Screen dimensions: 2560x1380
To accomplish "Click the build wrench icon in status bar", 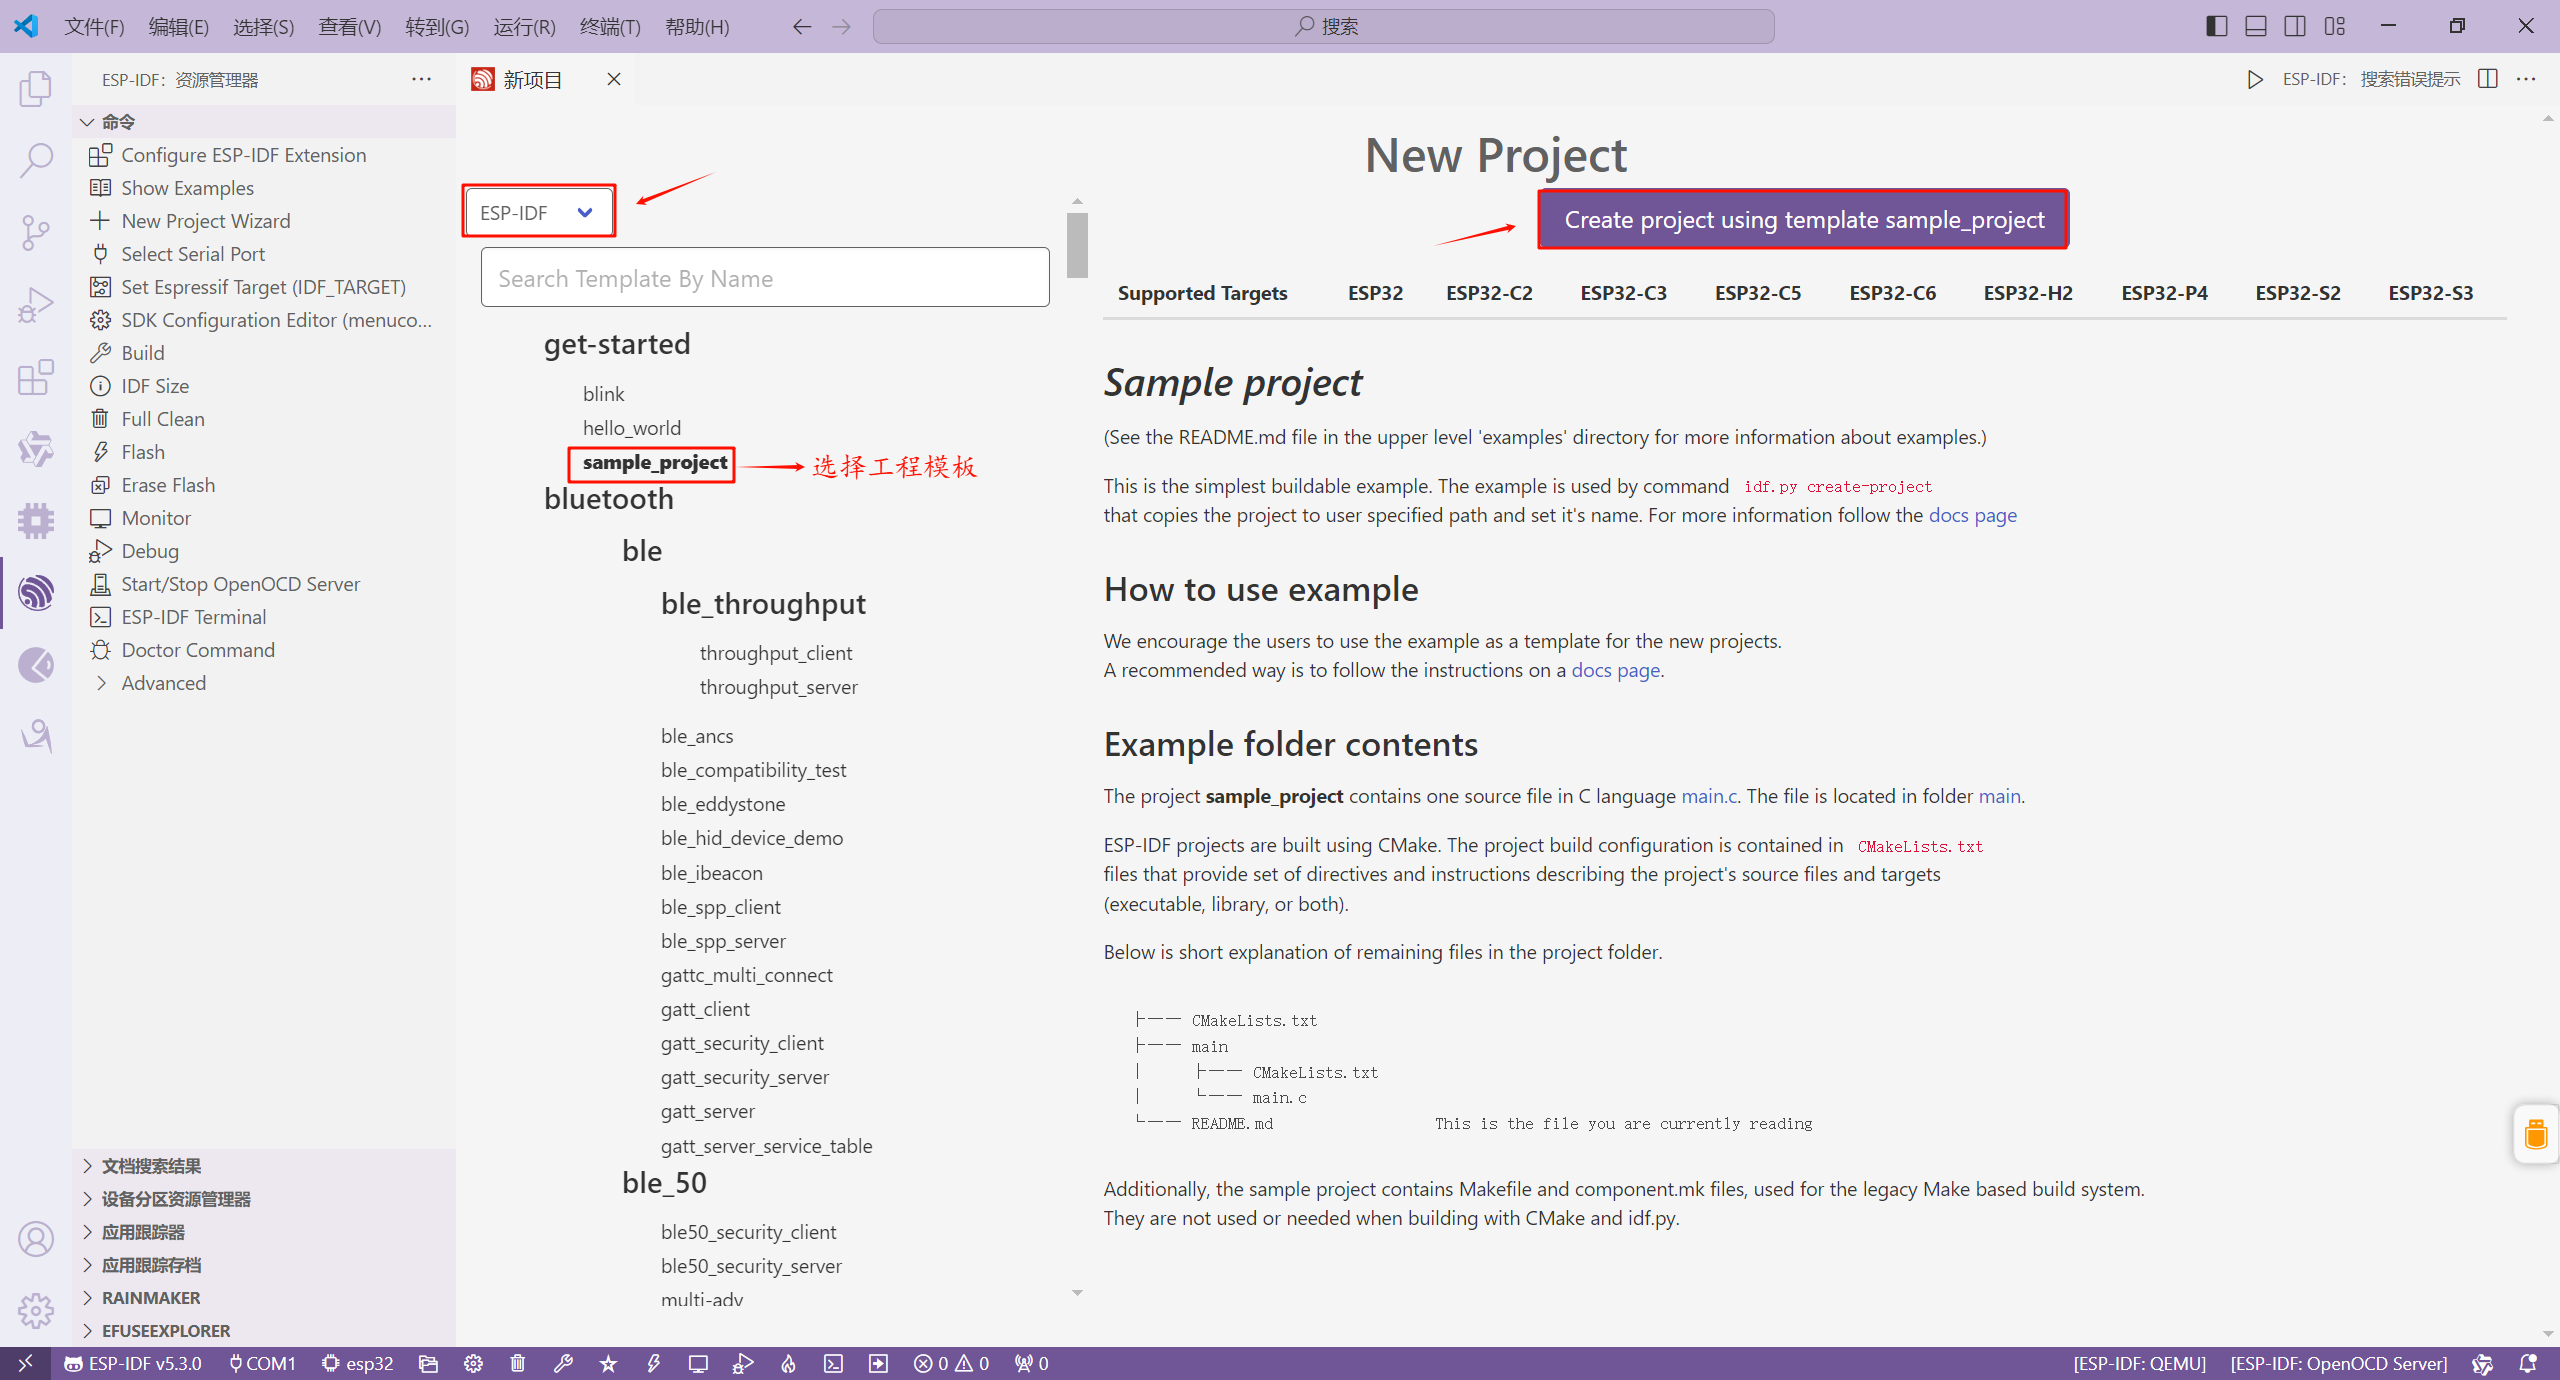I will [x=563, y=1363].
